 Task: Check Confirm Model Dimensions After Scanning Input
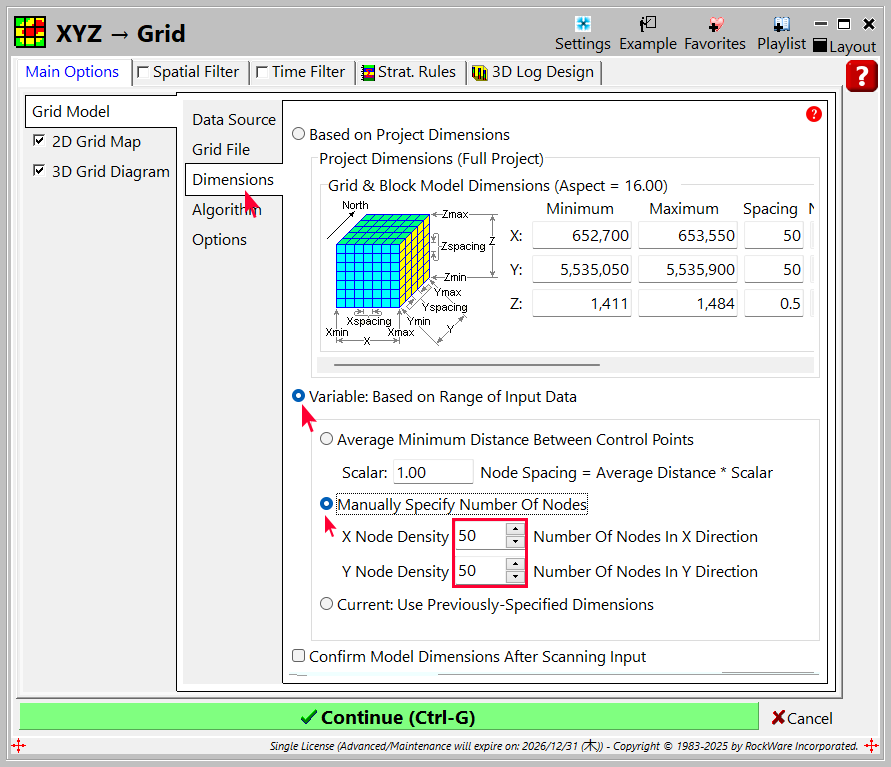[298, 657]
